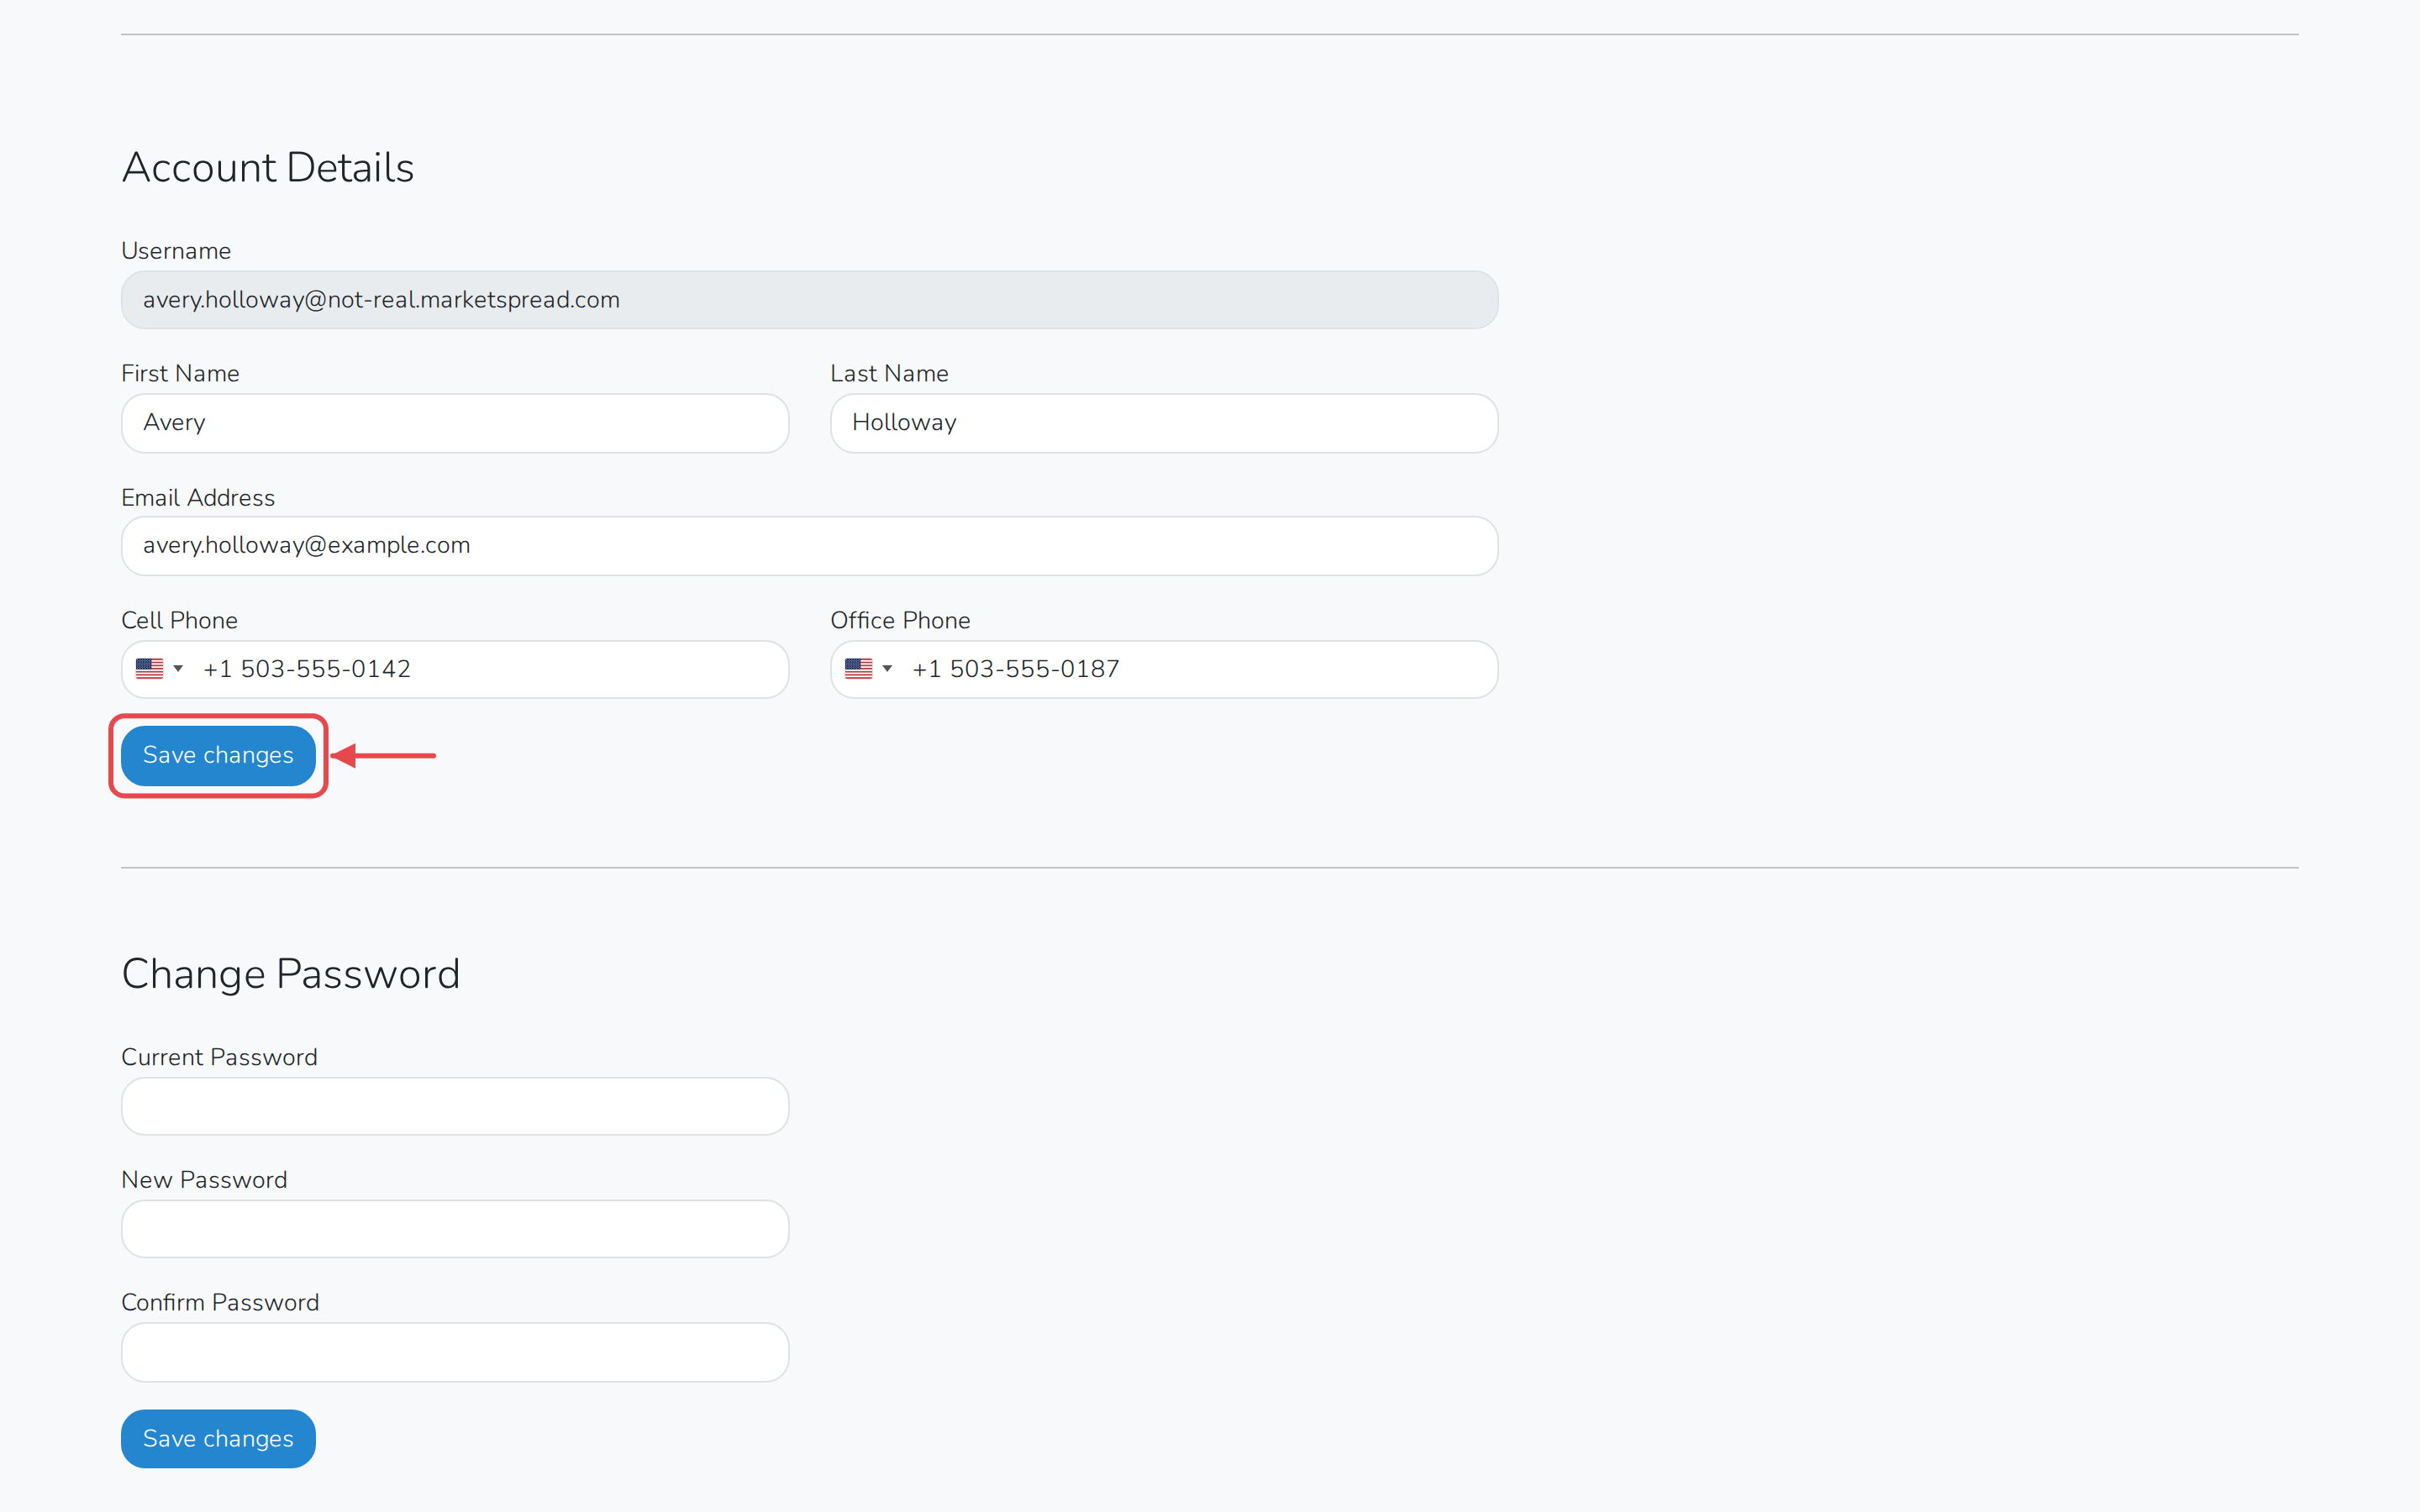The image size is (2420, 1512).
Task: Focus the New Password field
Action: [455, 1229]
